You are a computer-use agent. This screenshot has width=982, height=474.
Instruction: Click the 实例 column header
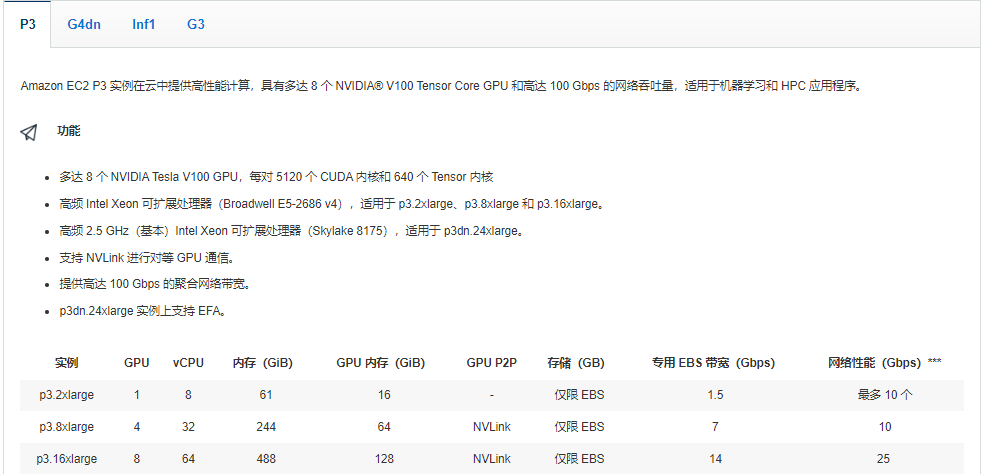pyautogui.click(x=66, y=363)
